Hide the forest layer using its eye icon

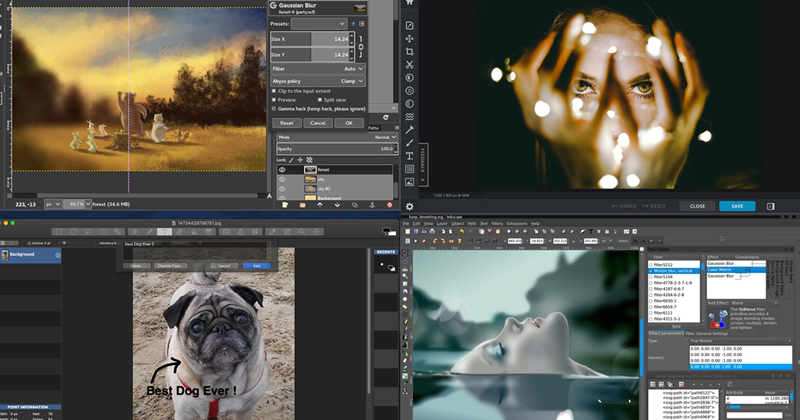coord(282,170)
